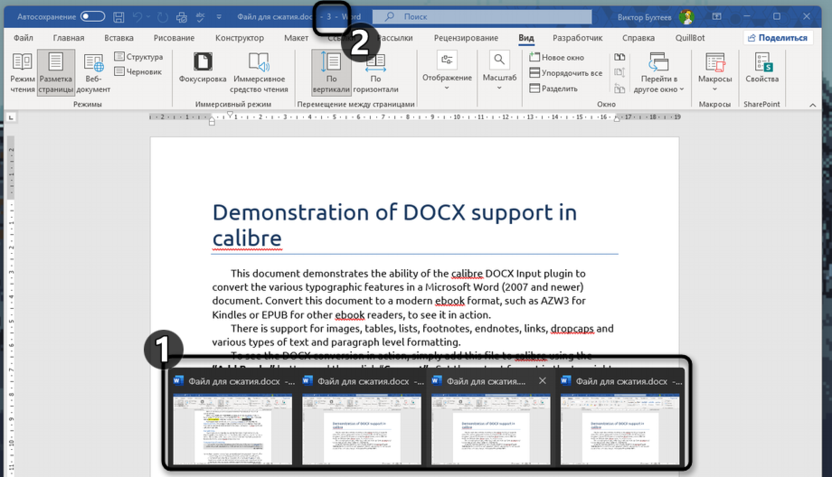The image size is (832, 477).
Task: Open Customize Quick Access Toolbar dropdown
Action: (219, 17)
